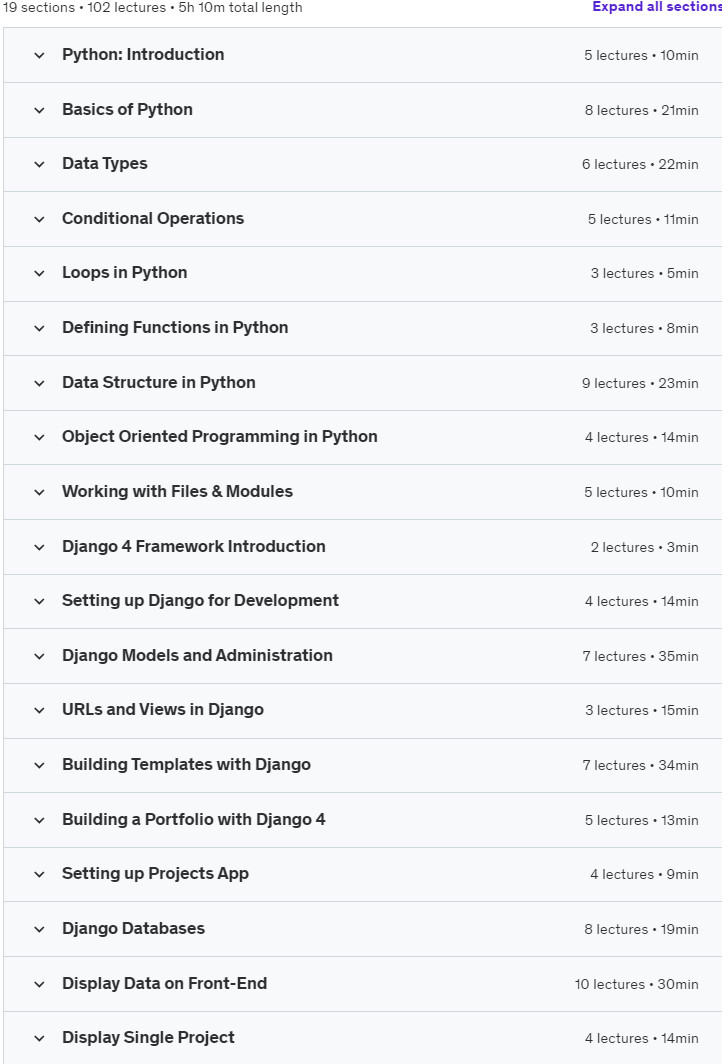Screen dimensions: 722x1064
Task: Select Display Data on Front-End title
Action: pos(164,983)
